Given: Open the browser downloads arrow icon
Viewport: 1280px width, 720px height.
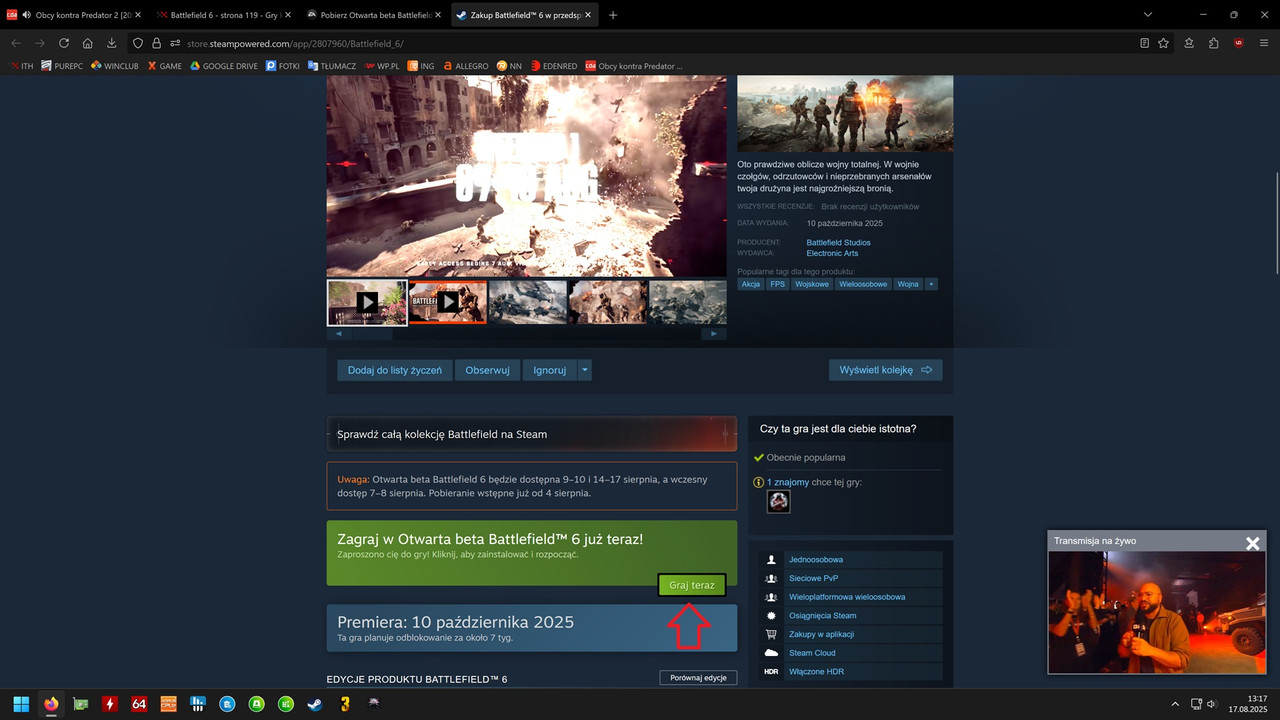Looking at the screenshot, I should 112,43.
